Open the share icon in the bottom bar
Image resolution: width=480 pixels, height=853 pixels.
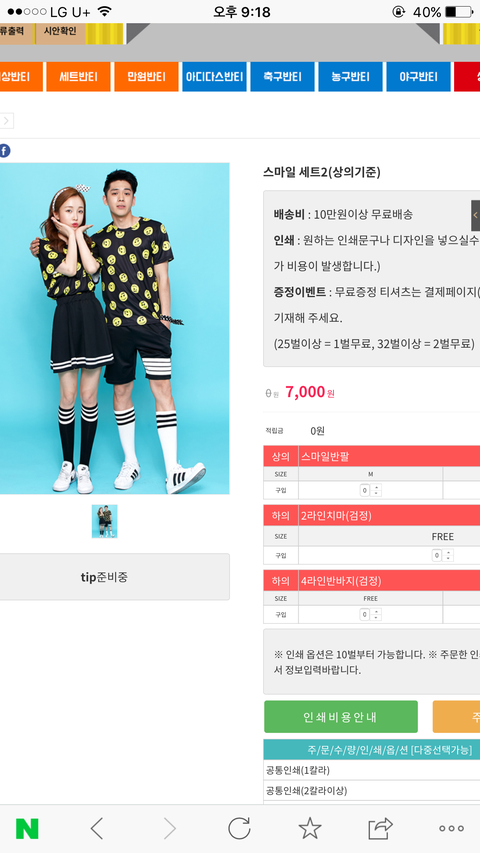380,829
